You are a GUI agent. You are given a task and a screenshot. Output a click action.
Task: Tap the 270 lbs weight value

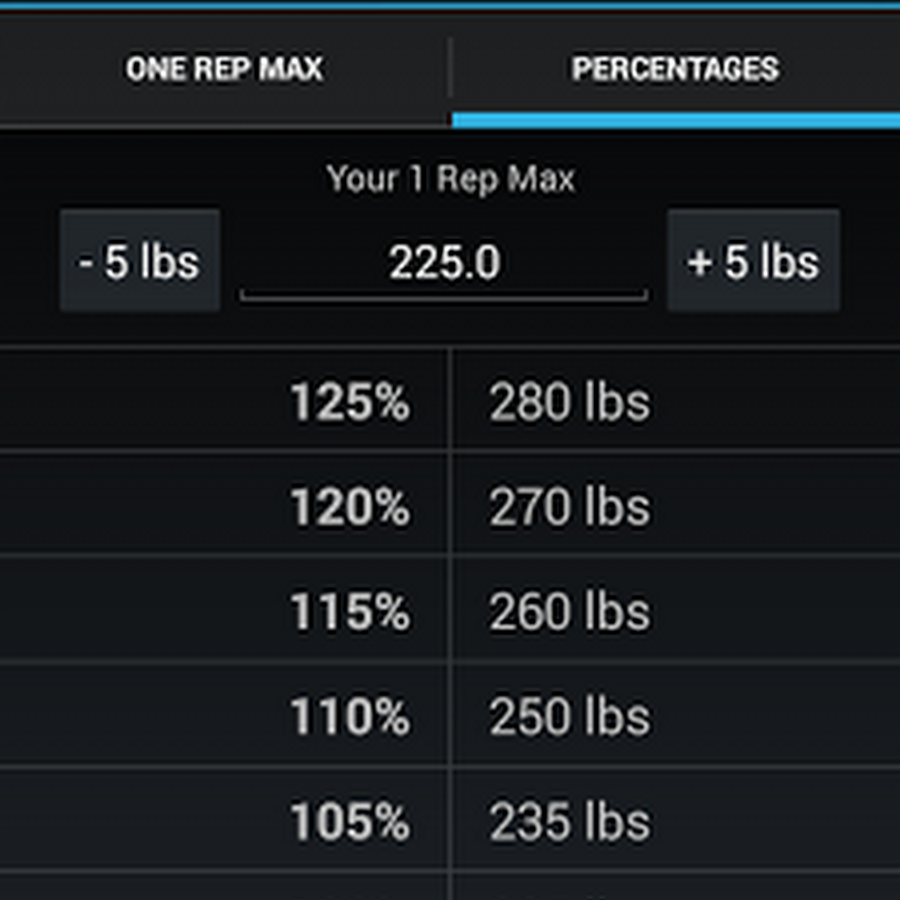[x=569, y=507]
